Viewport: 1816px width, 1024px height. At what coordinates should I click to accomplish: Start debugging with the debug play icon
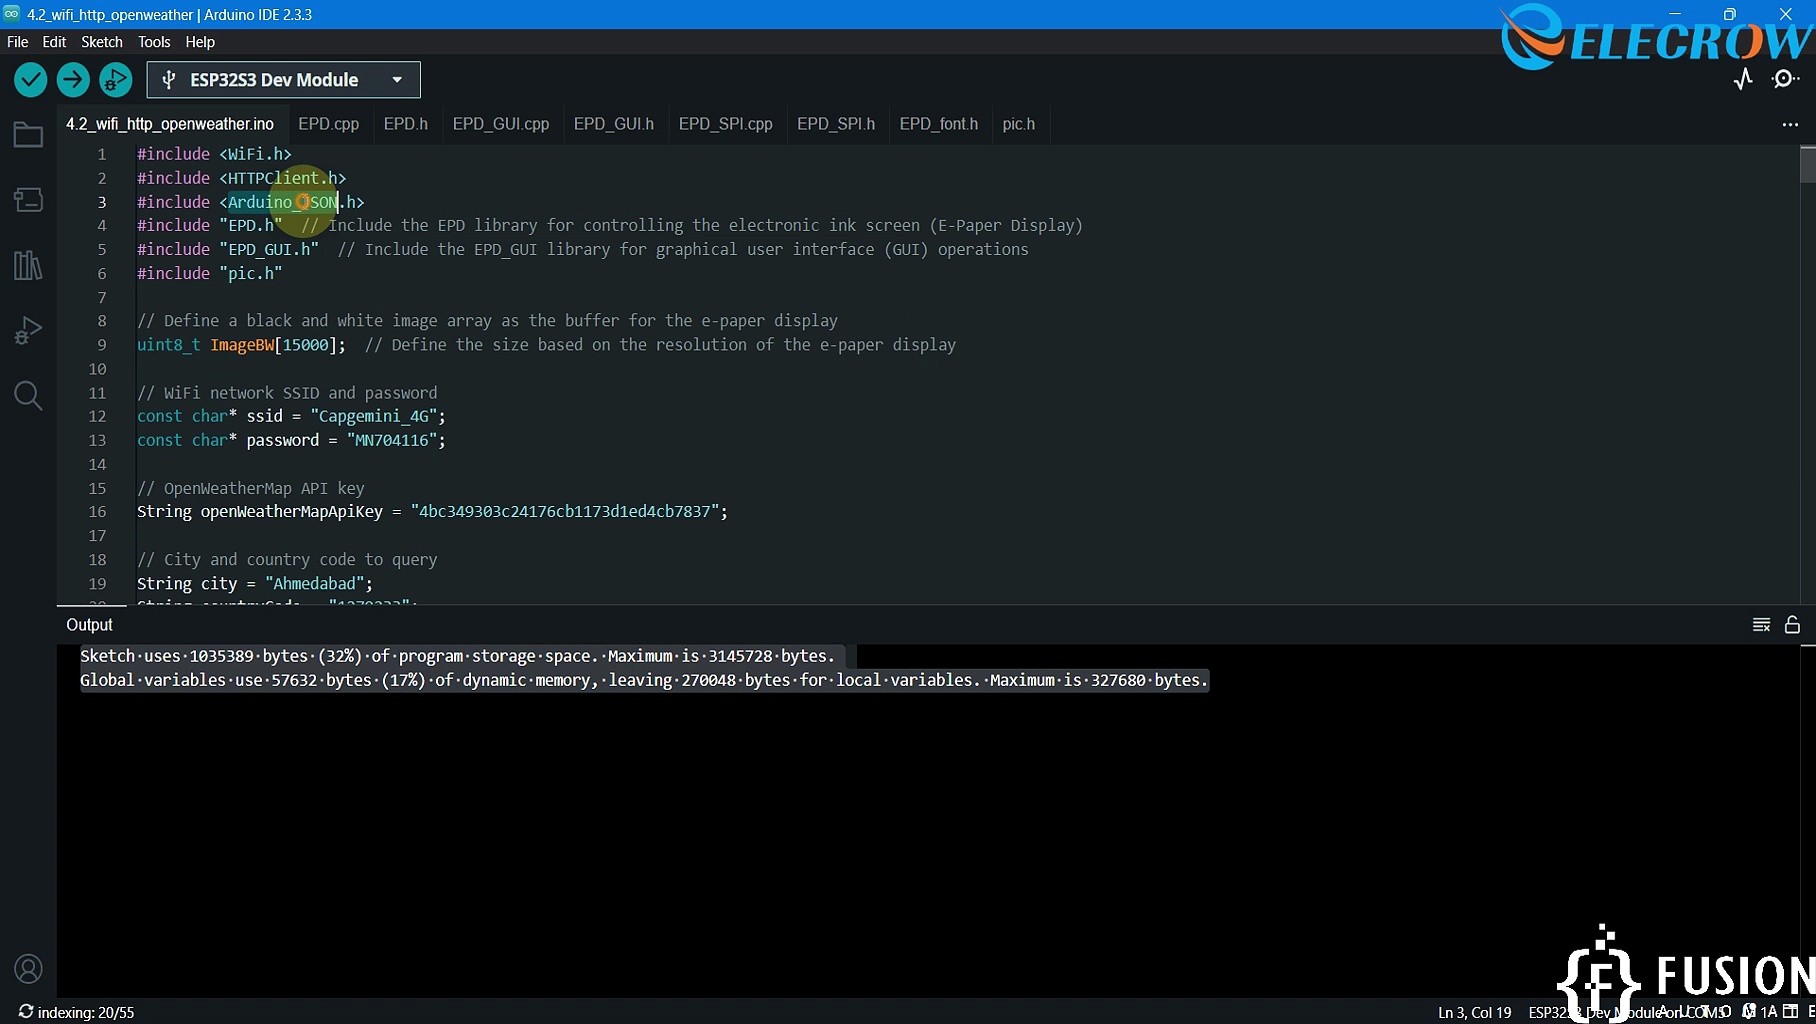click(x=115, y=80)
